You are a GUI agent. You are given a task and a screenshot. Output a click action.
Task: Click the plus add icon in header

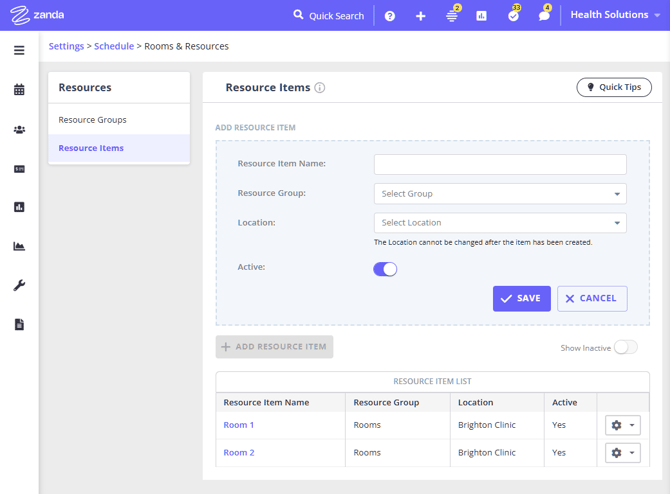[x=421, y=16]
